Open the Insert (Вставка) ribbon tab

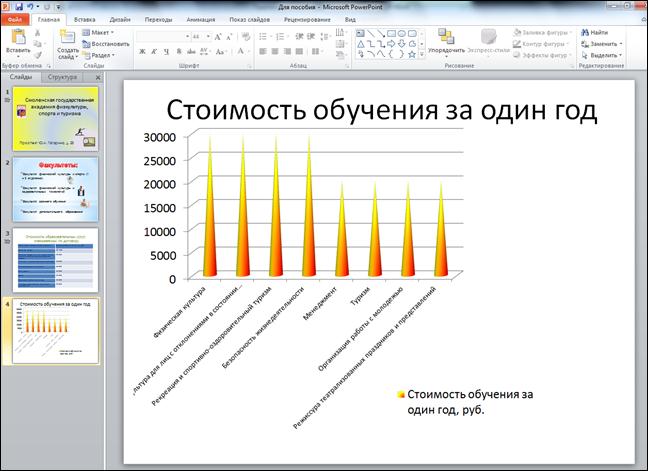(x=85, y=19)
